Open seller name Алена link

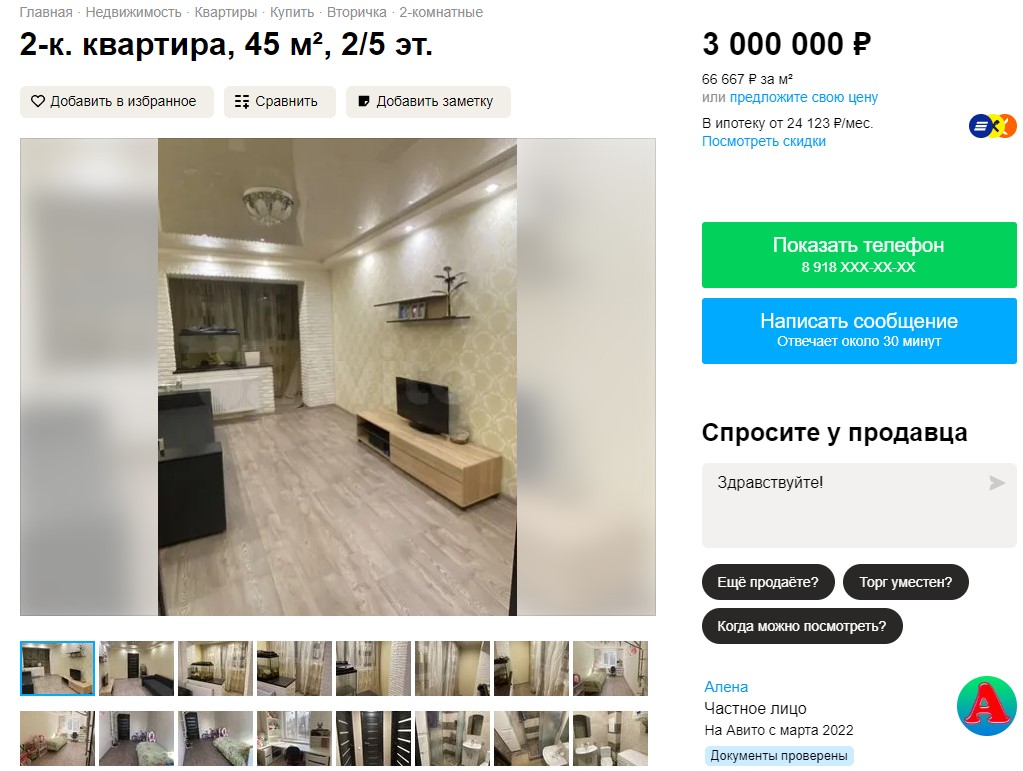pos(726,687)
